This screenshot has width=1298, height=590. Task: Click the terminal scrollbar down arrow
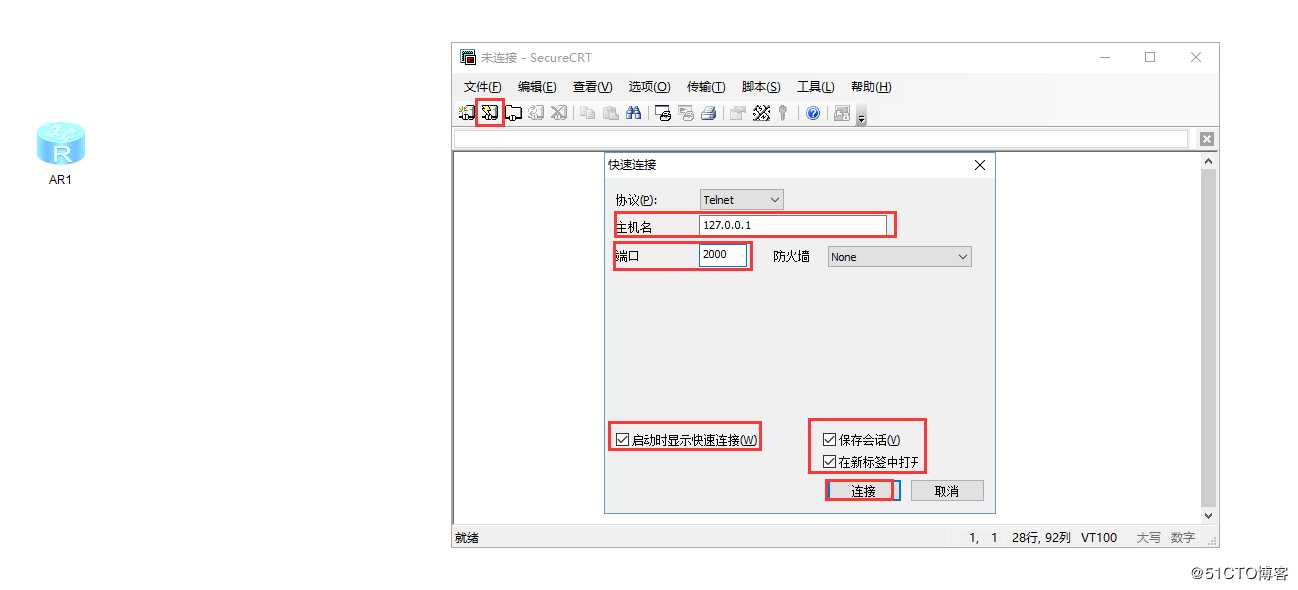point(1208,515)
